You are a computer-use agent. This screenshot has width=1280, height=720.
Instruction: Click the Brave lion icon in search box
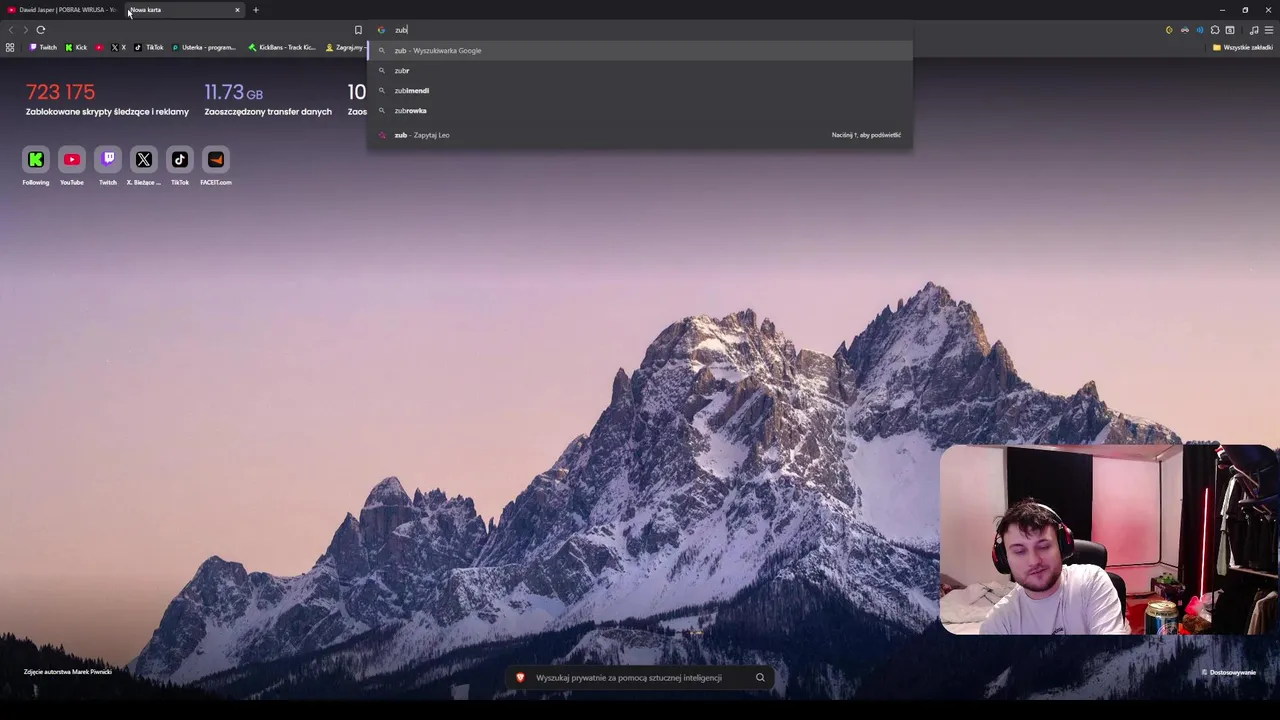coord(520,678)
